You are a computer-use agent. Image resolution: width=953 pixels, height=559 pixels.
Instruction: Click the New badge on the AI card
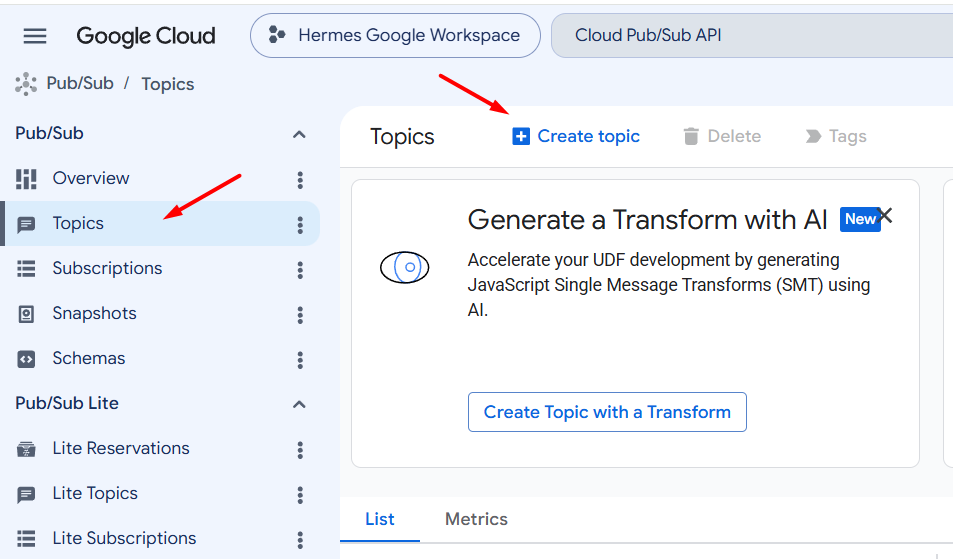tap(859, 219)
